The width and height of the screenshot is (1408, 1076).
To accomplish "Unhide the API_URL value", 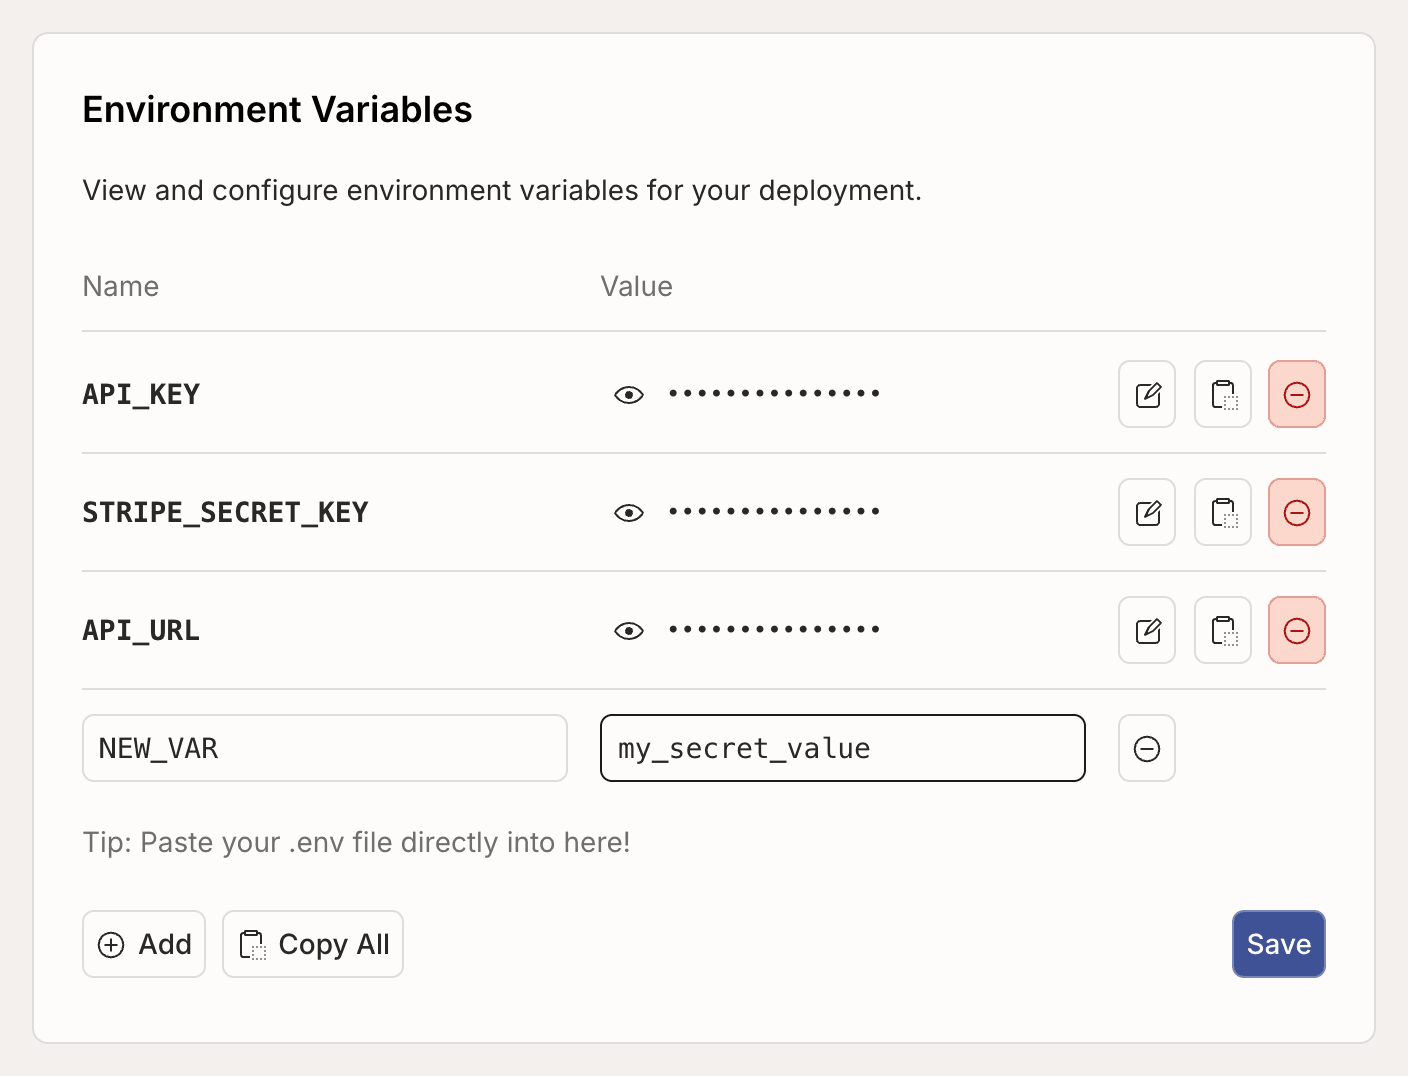I will click(629, 631).
